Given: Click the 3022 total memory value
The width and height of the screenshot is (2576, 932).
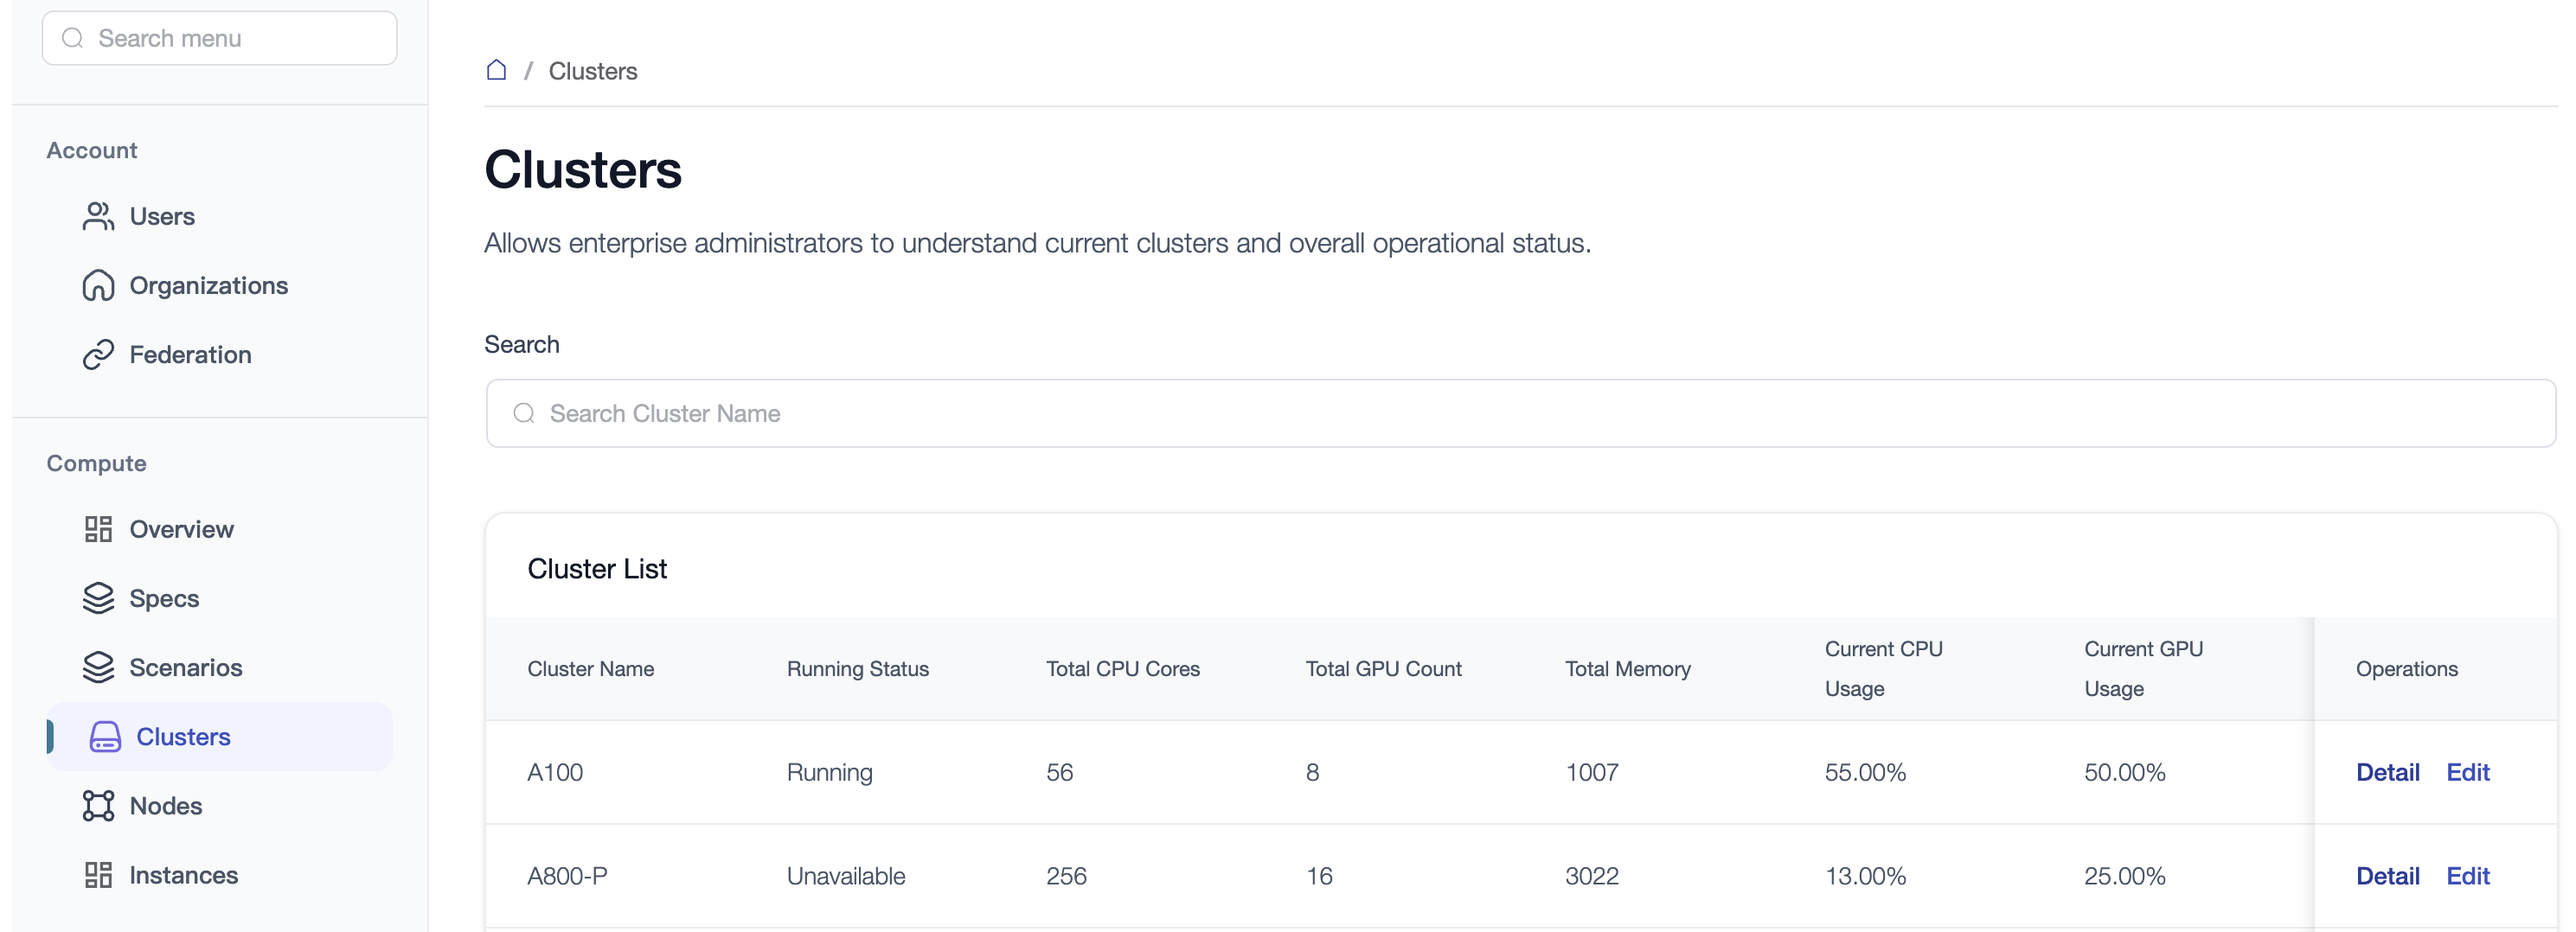Looking at the screenshot, I should coord(1591,876).
